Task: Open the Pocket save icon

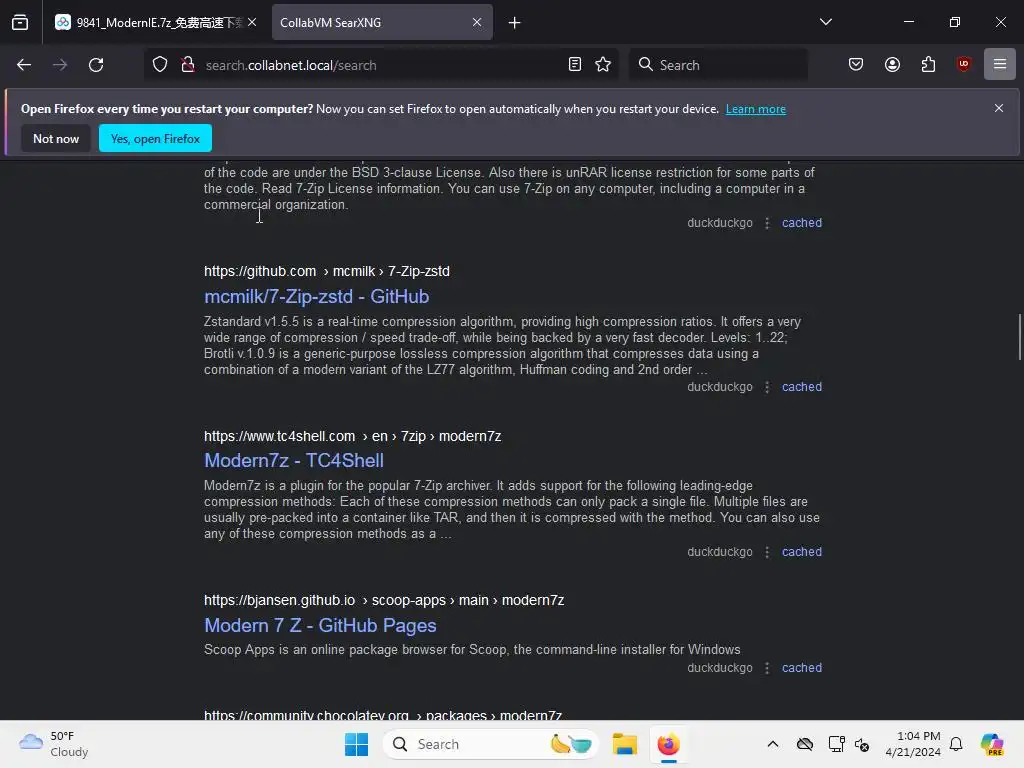Action: [856, 65]
